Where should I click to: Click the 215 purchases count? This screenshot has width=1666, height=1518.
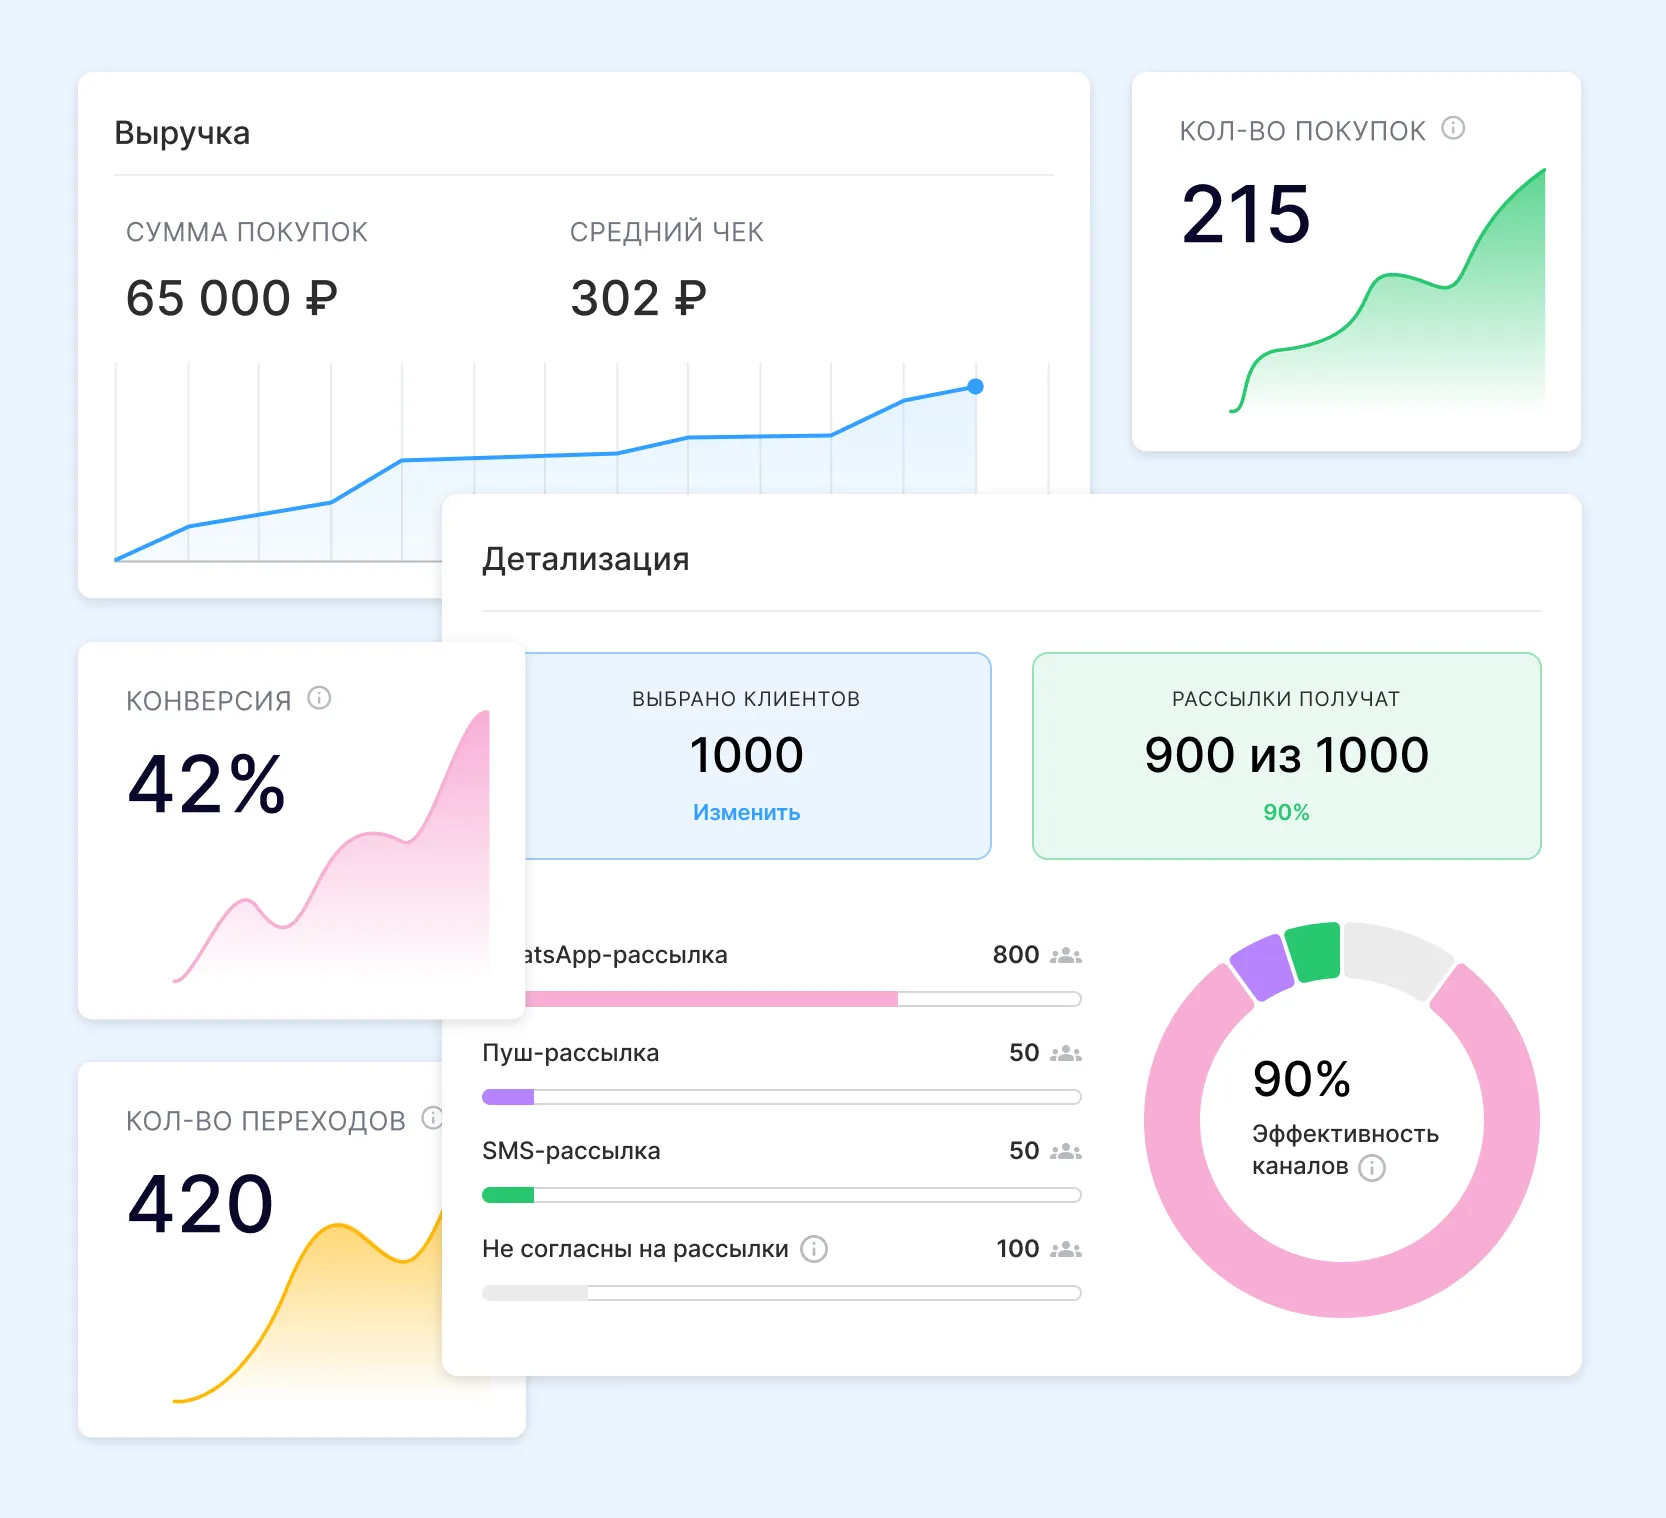click(1245, 214)
